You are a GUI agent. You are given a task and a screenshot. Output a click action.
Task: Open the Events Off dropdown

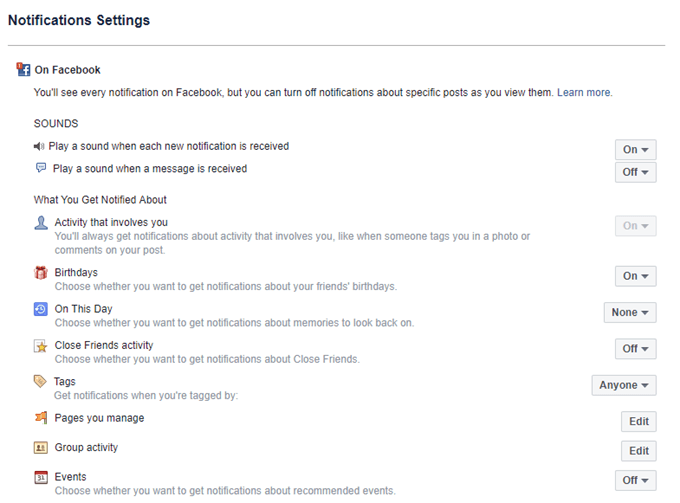click(x=635, y=481)
